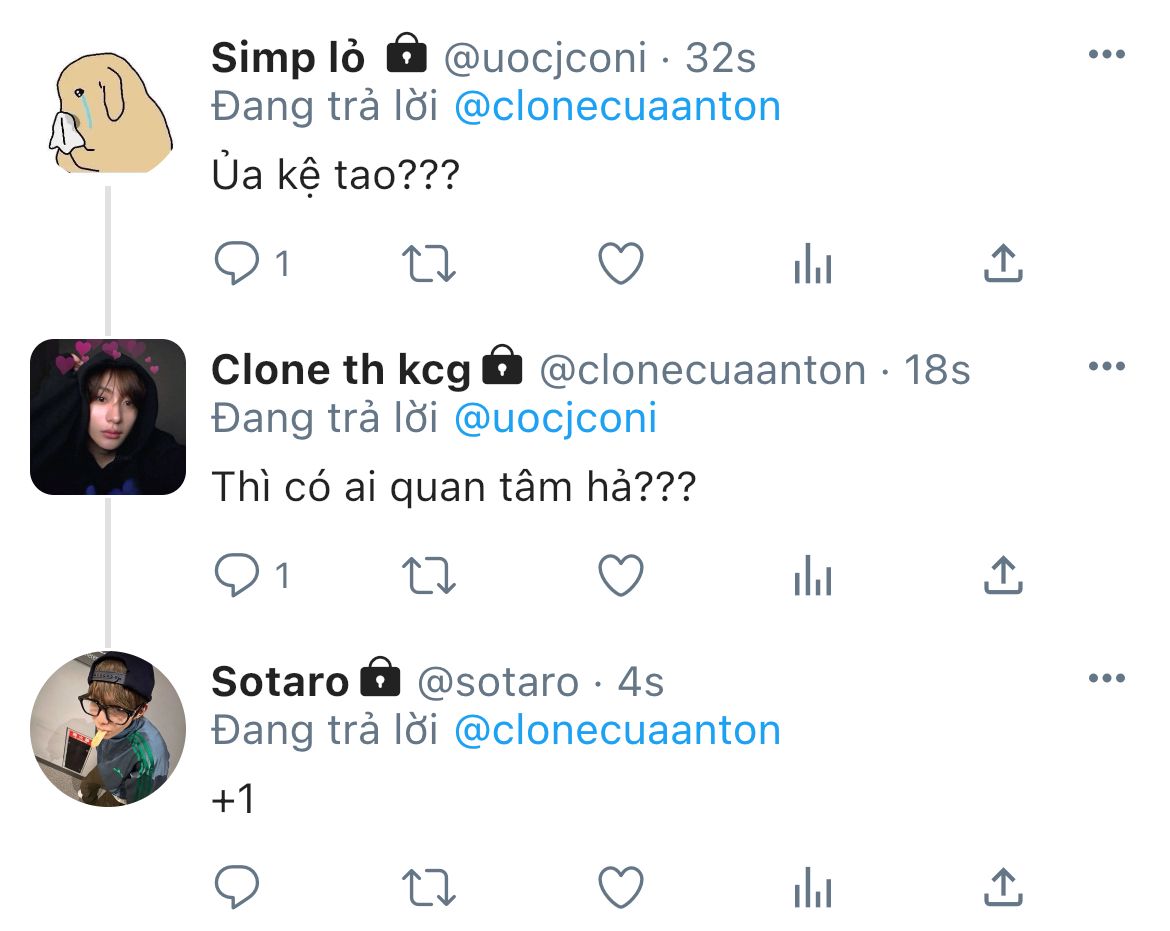Image resolution: width=1170 pixels, height=931 pixels.
Task: Reply to Simp lỏ's tweet
Action: [238, 264]
